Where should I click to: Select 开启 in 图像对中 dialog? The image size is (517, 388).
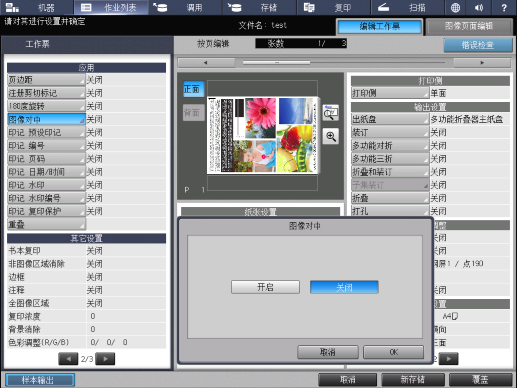(265, 287)
